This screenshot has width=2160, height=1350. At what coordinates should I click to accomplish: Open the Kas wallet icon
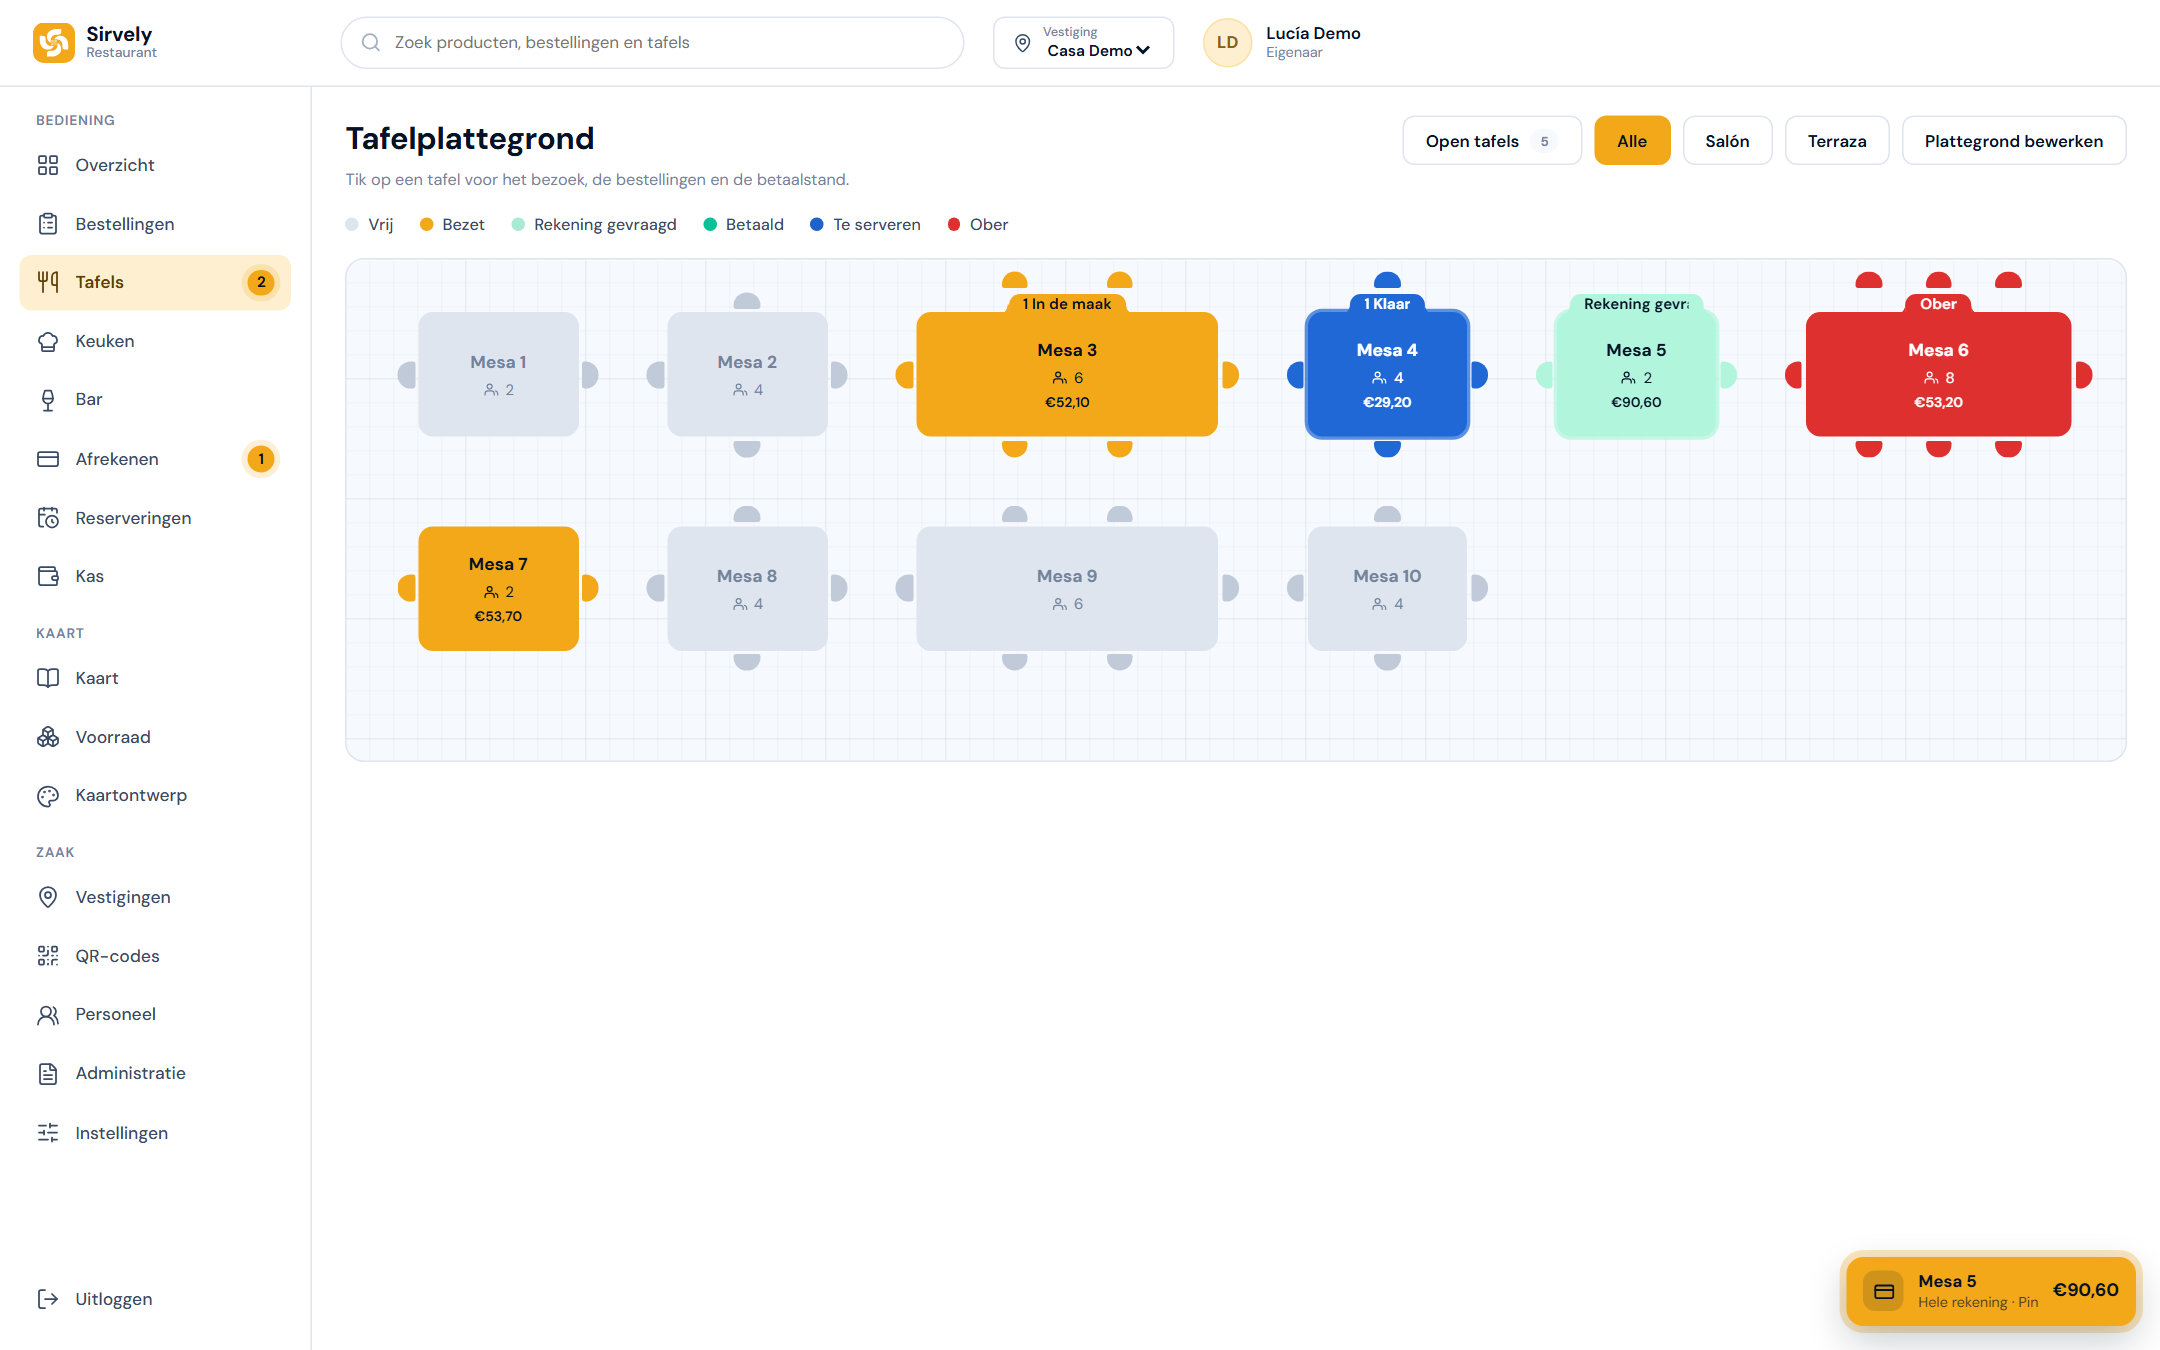pyautogui.click(x=48, y=576)
